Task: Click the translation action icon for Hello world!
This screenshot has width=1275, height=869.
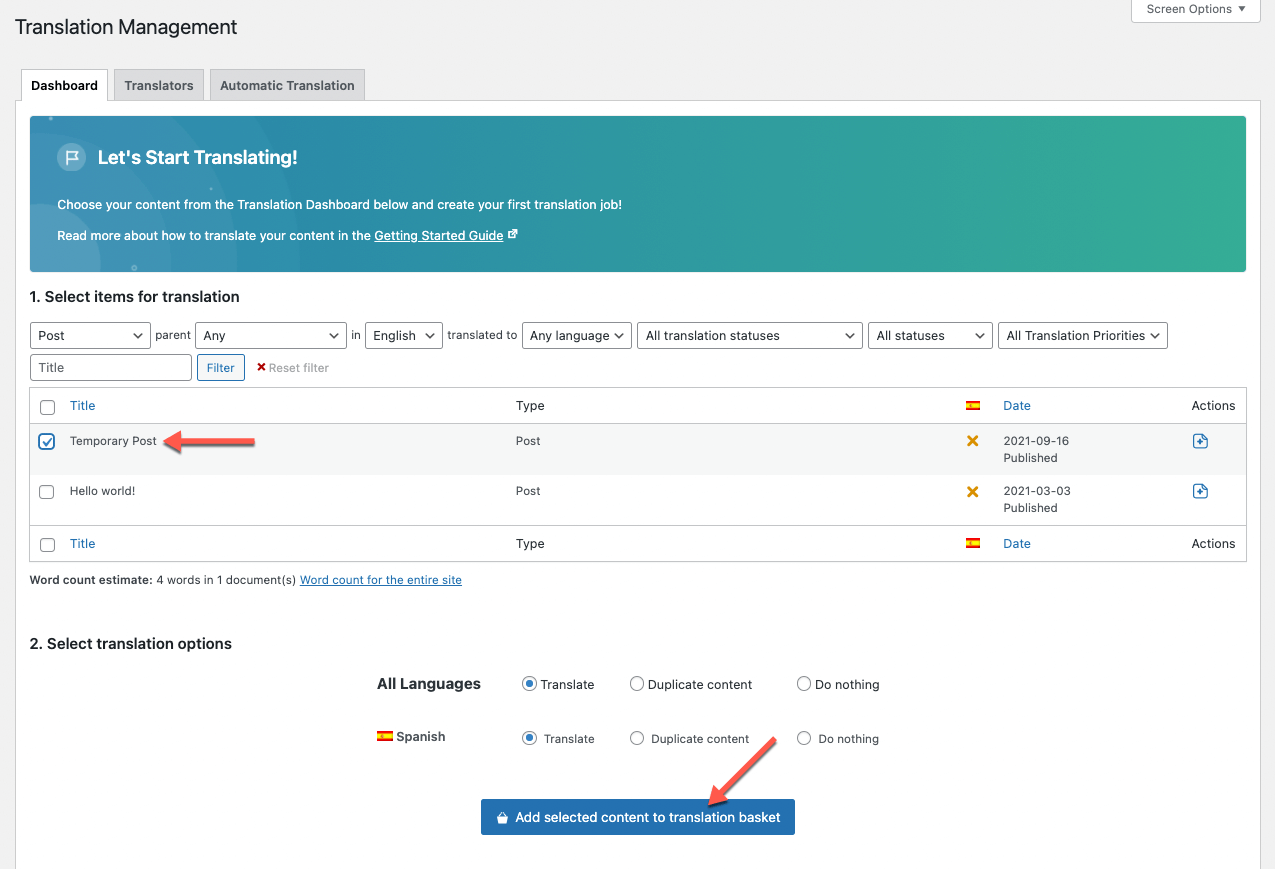Action: (x=1200, y=491)
